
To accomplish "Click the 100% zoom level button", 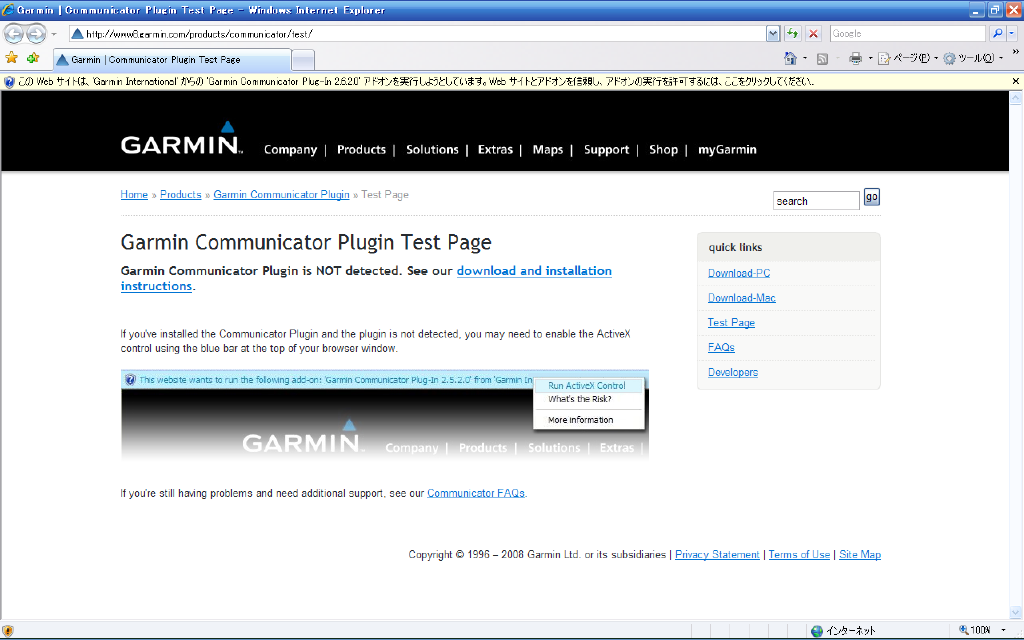I will tap(974, 630).
